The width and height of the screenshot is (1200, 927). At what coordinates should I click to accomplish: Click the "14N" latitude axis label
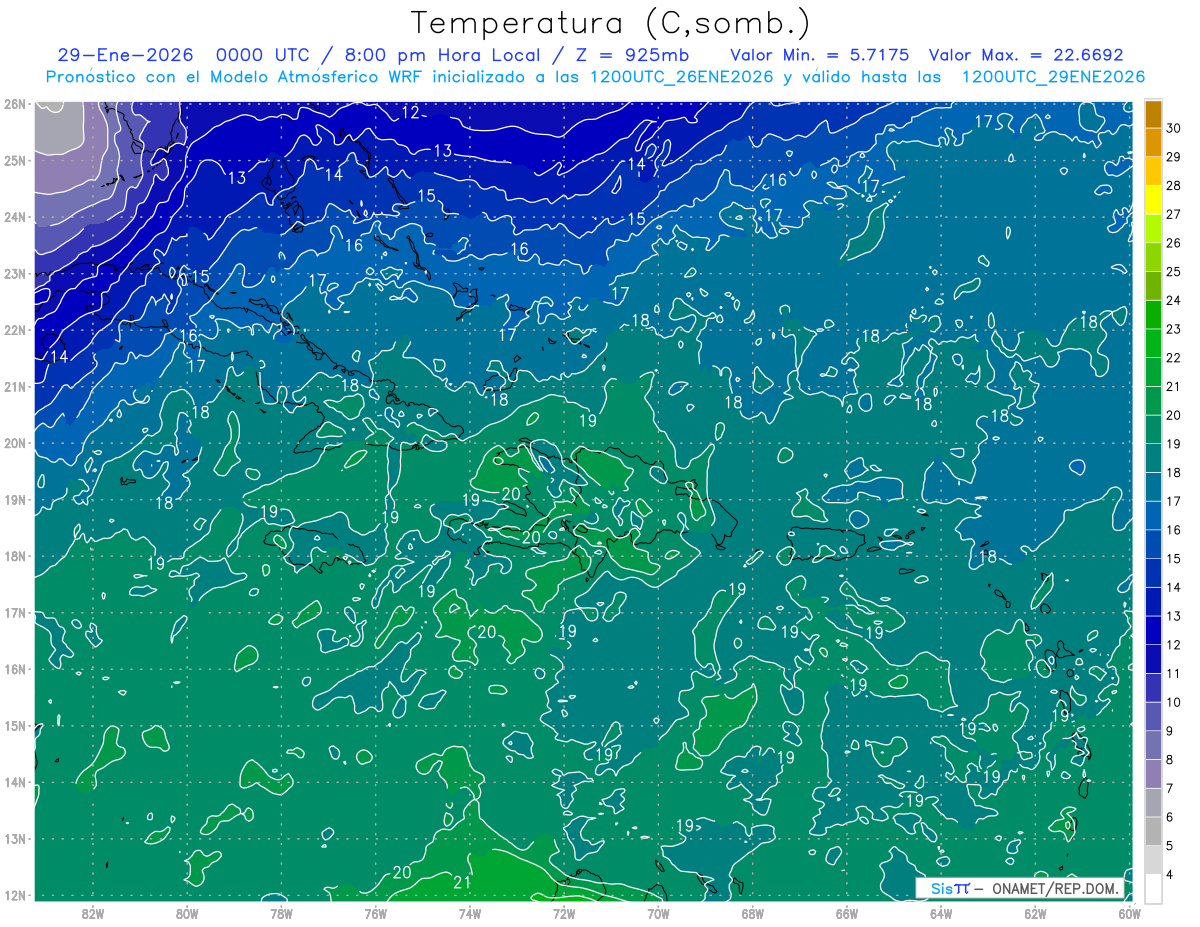pyautogui.click(x=14, y=782)
